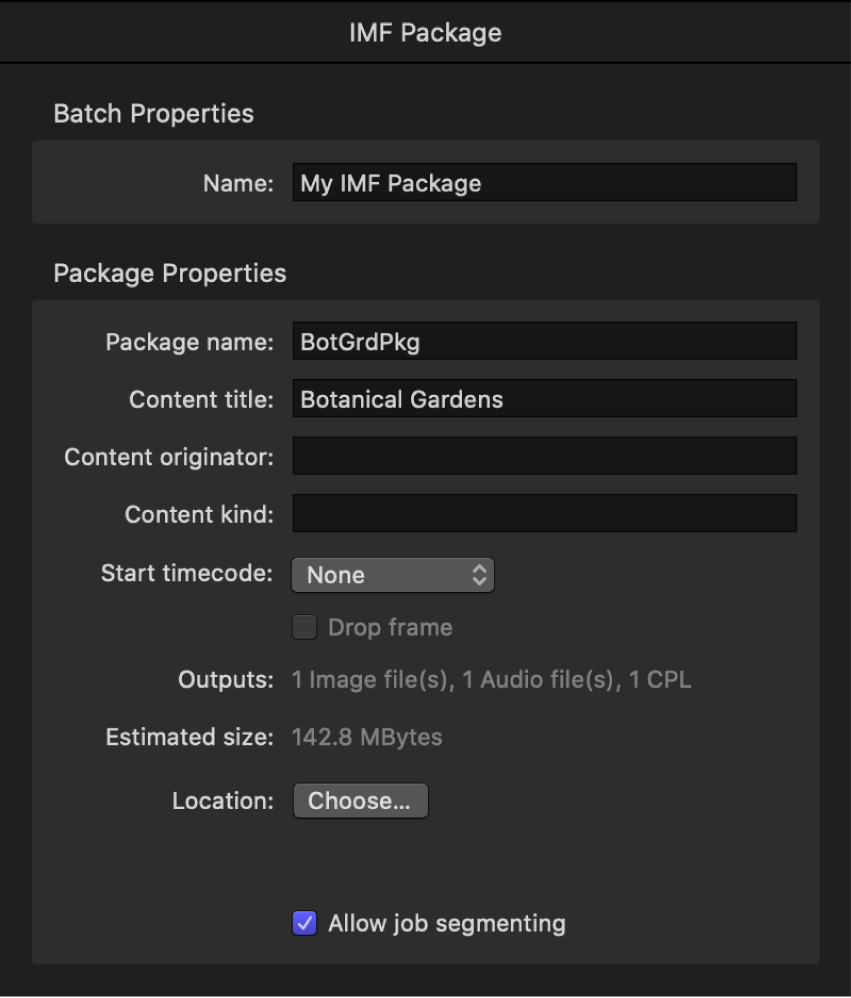This screenshot has width=851, height=998.
Task: Click the Botanical Gardens content title field
Action: (545, 398)
